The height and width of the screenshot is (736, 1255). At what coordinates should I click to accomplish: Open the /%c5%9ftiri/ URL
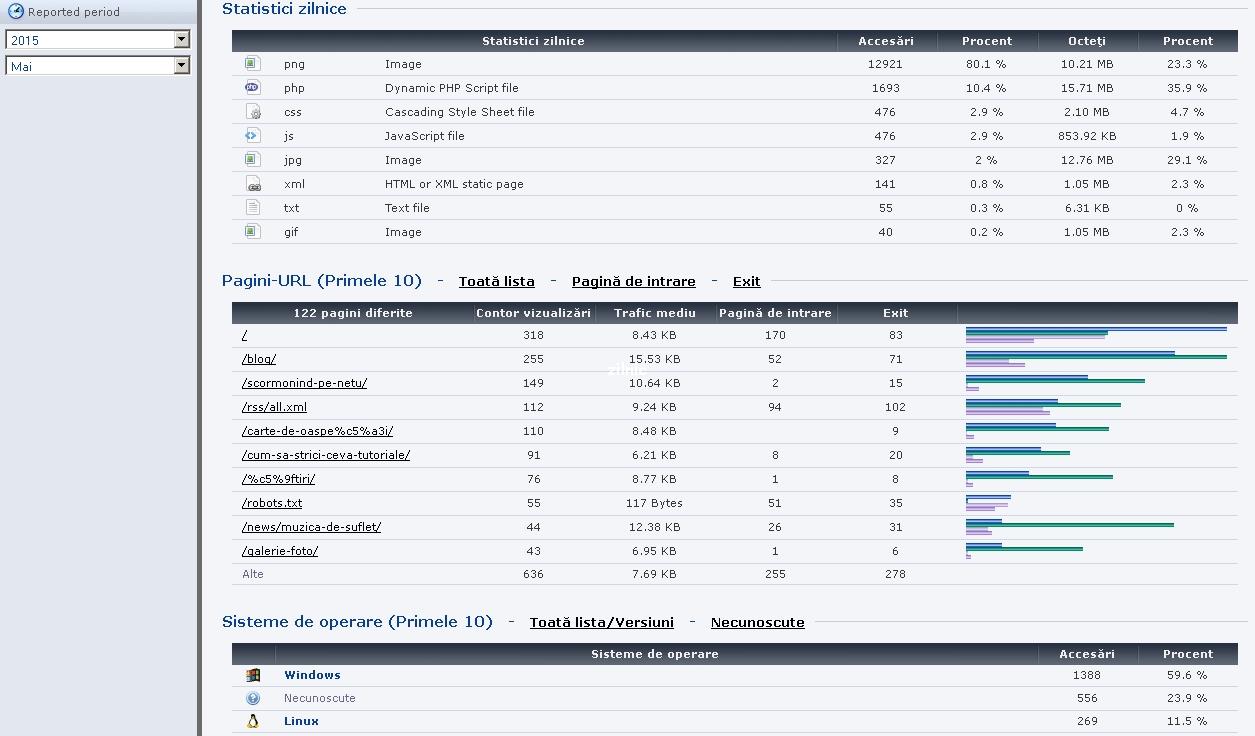279,479
